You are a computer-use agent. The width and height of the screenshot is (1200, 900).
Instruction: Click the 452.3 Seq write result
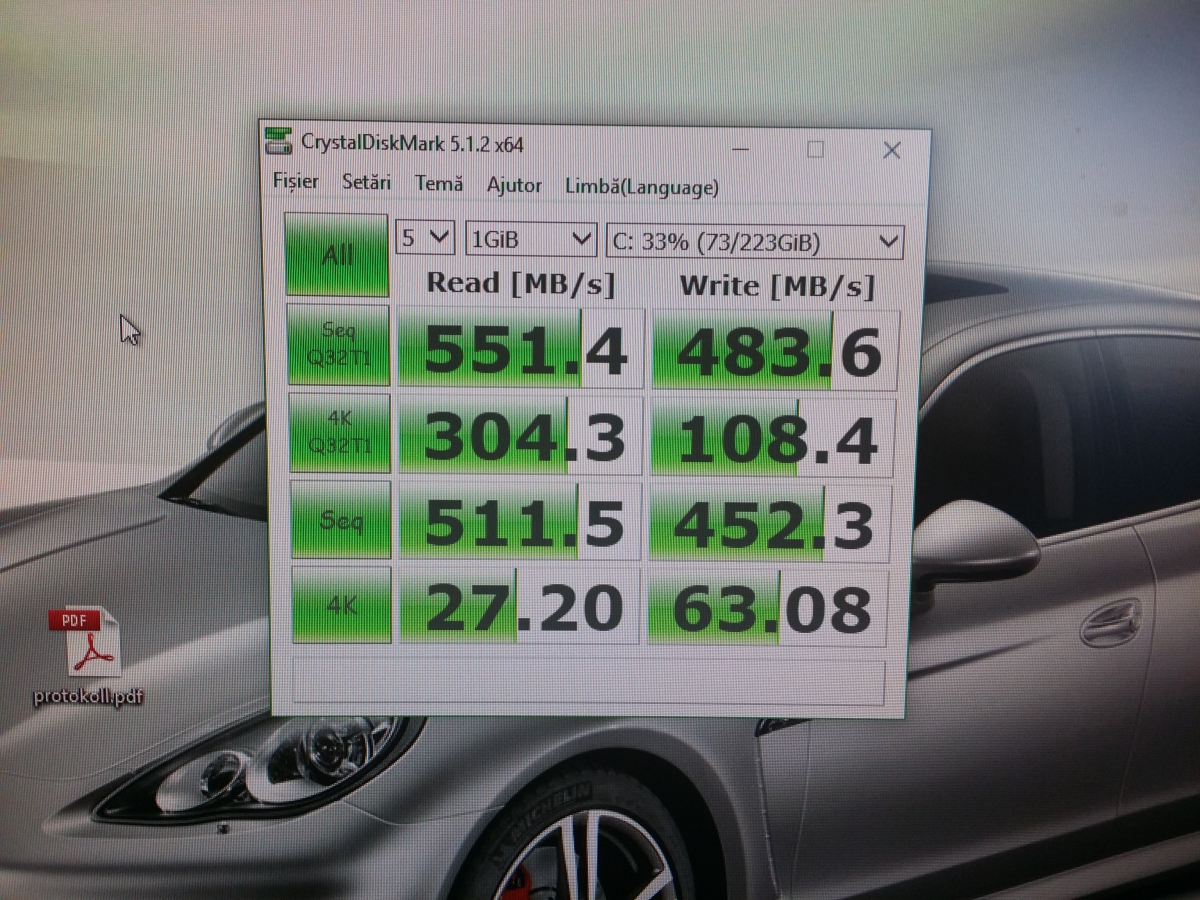[769, 522]
